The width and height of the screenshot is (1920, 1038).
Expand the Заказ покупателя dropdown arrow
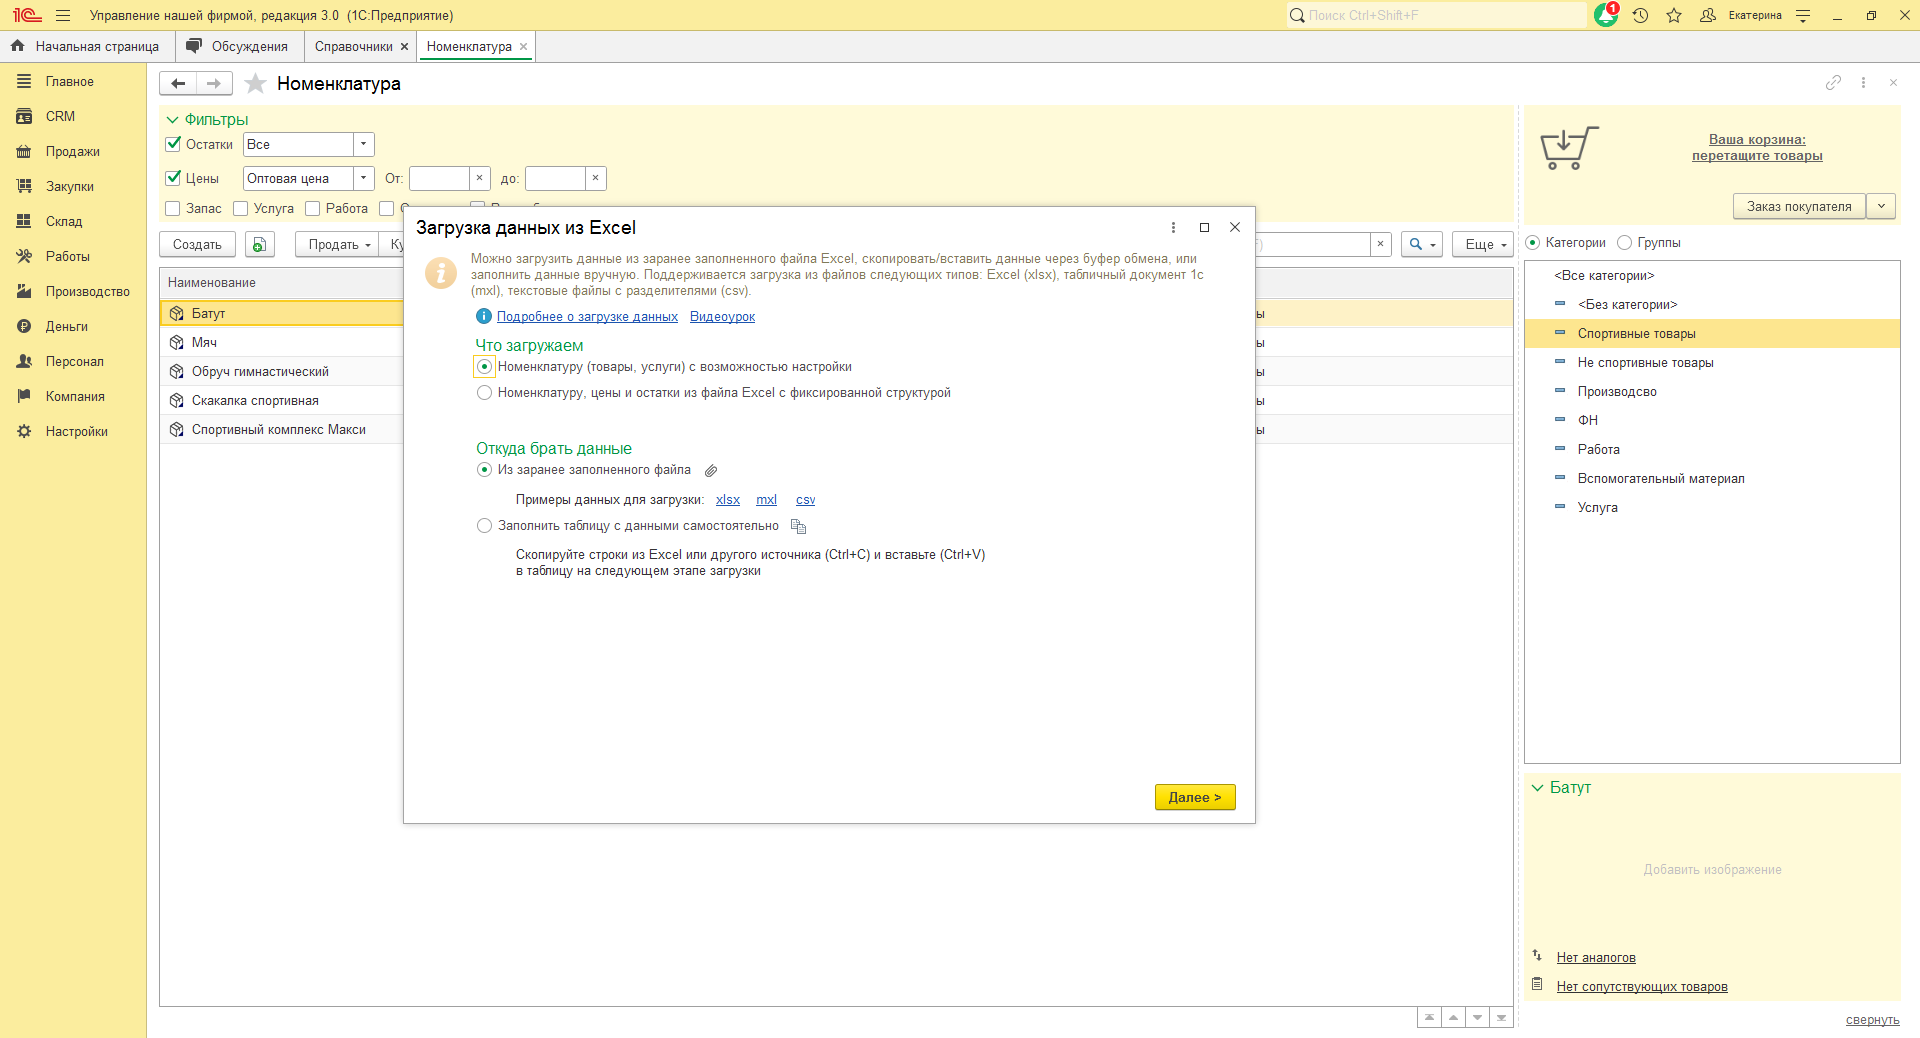pyautogui.click(x=1881, y=206)
